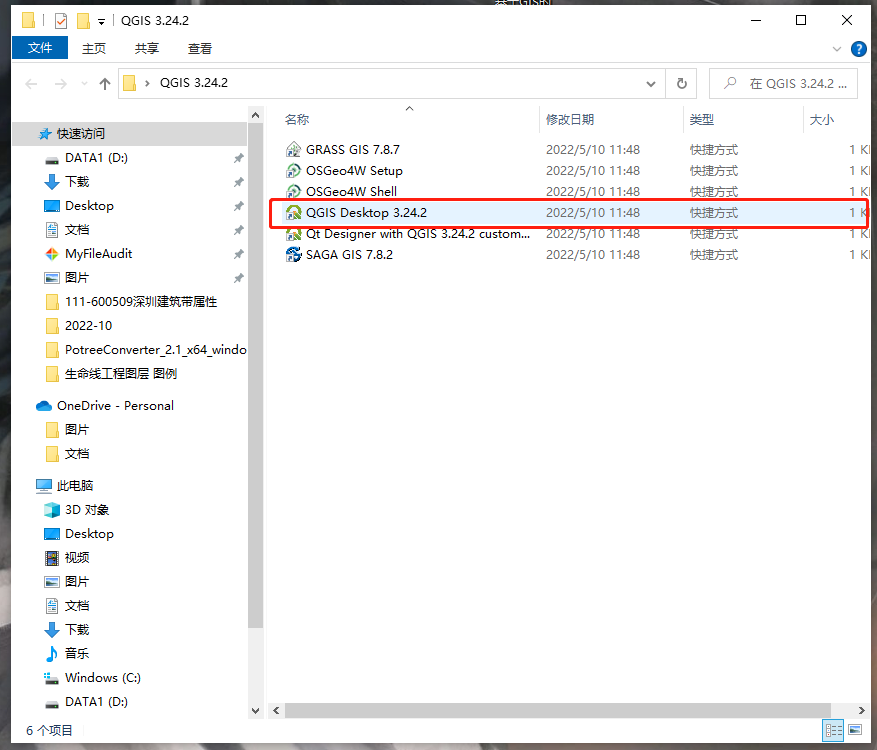Image resolution: width=877 pixels, height=750 pixels.
Task: Click the This PC computer icon
Action: pyautogui.click(x=44, y=486)
